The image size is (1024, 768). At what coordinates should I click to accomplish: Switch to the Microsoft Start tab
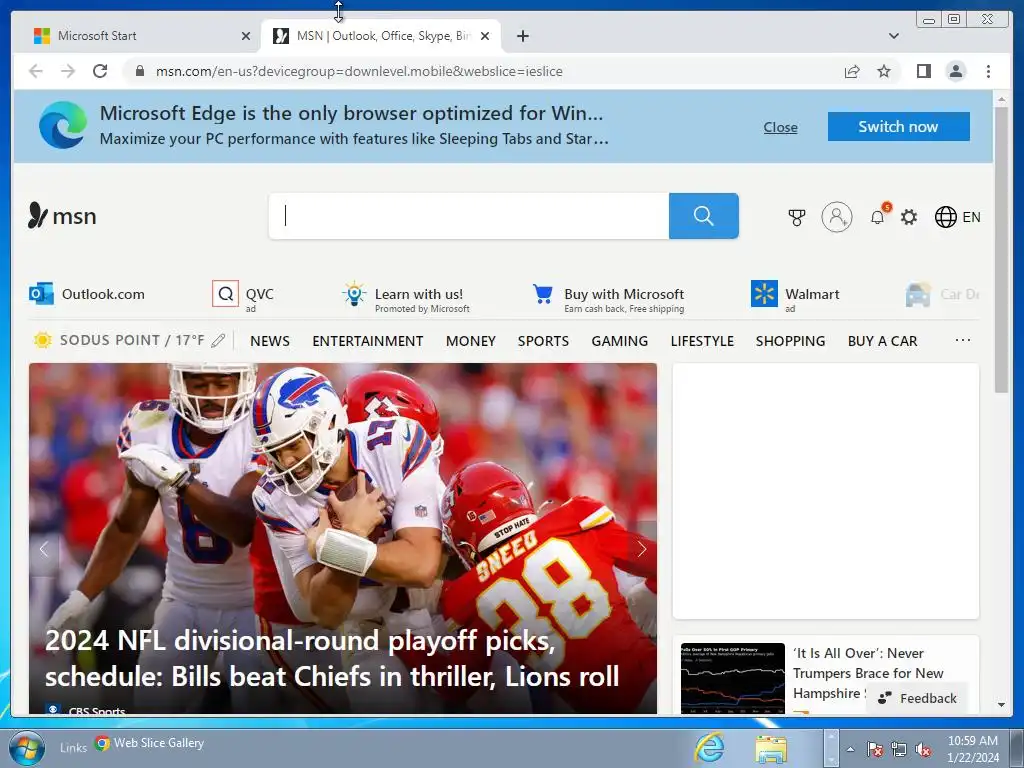point(137,36)
